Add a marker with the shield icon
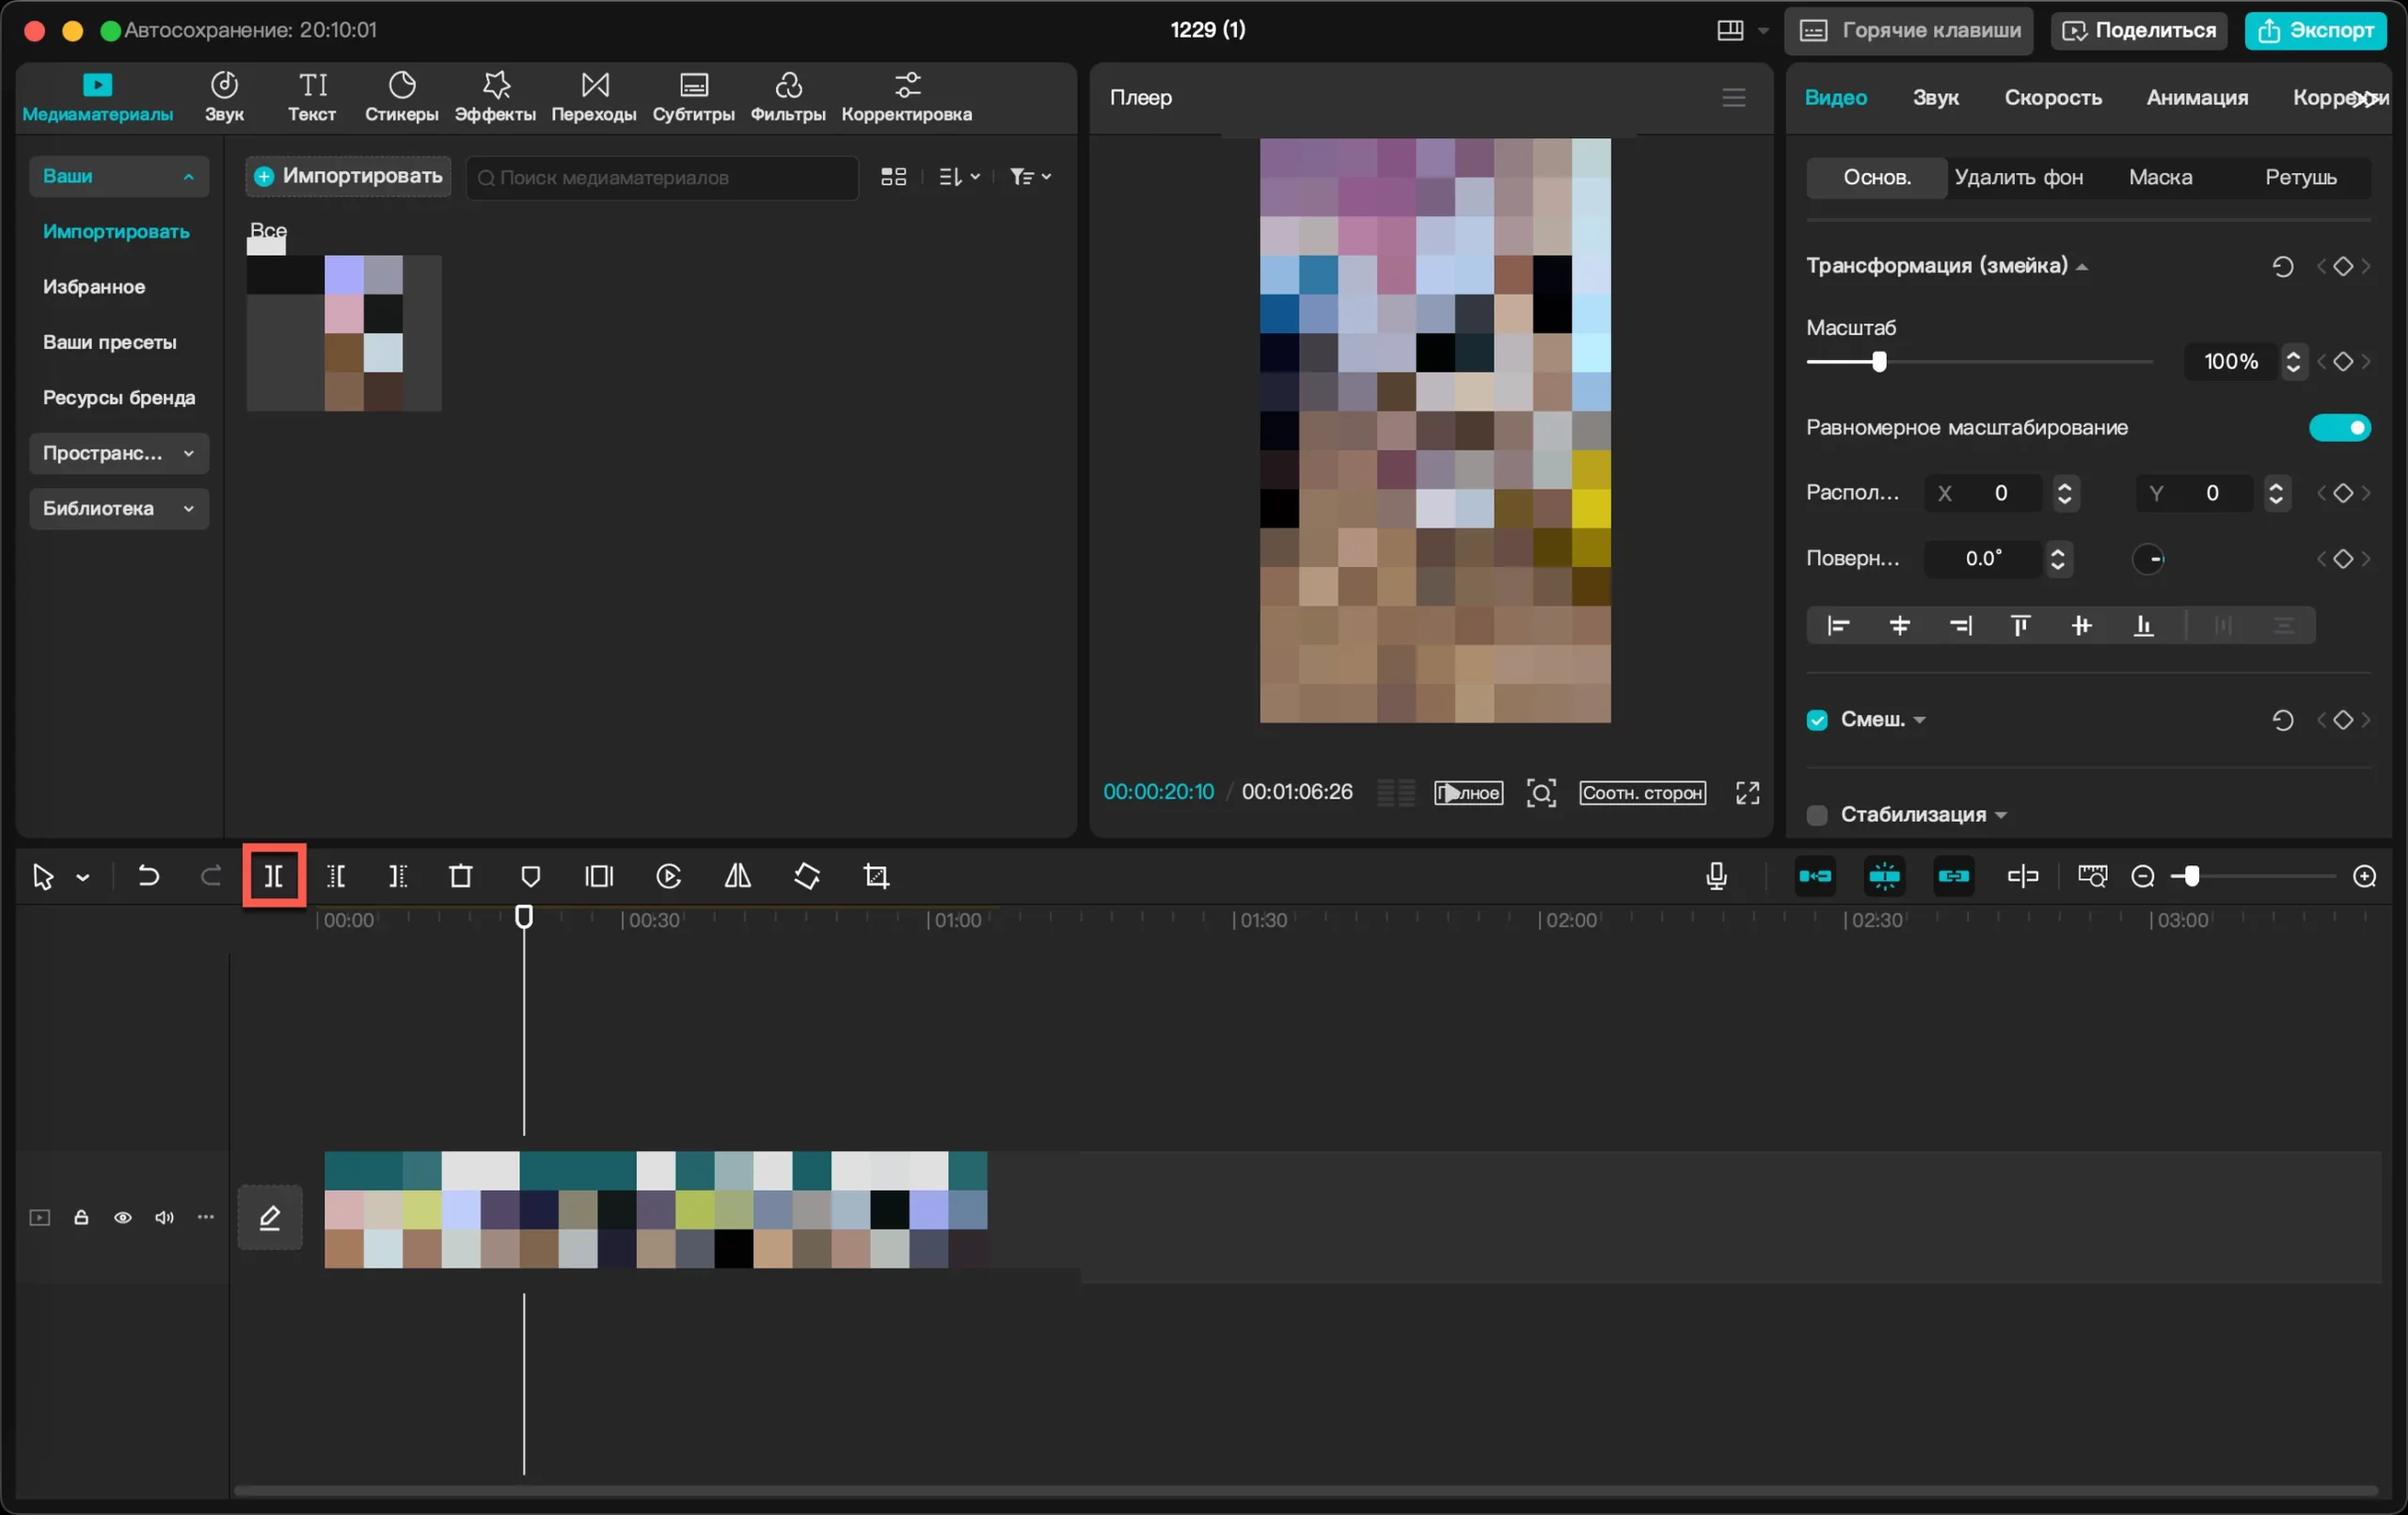This screenshot has width=2408, height=1515. click(x=531, y=876)
